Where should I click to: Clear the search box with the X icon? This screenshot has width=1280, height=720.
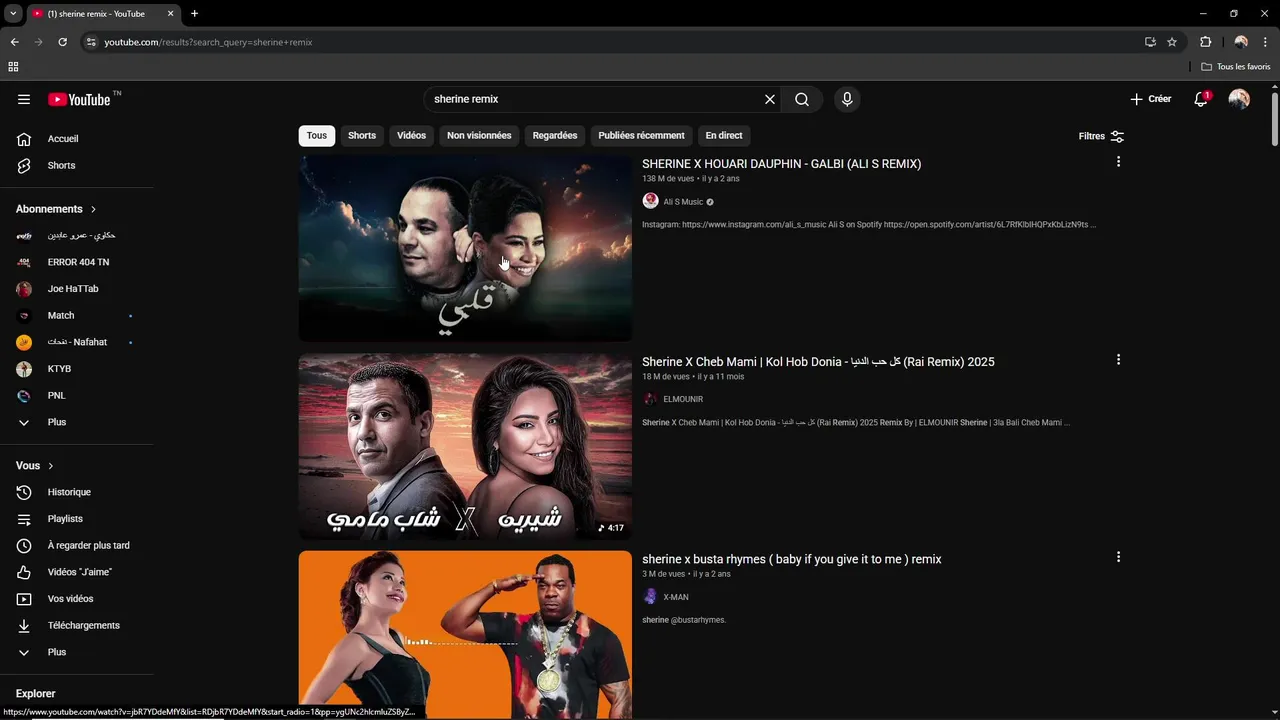click(x=770, y=99)
